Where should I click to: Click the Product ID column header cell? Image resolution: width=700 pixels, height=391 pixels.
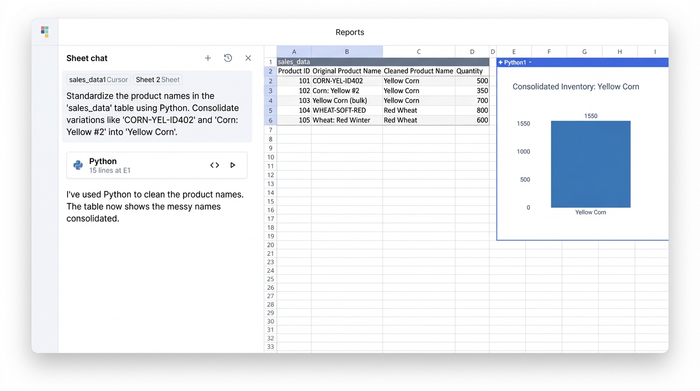[x=294, y=71]
